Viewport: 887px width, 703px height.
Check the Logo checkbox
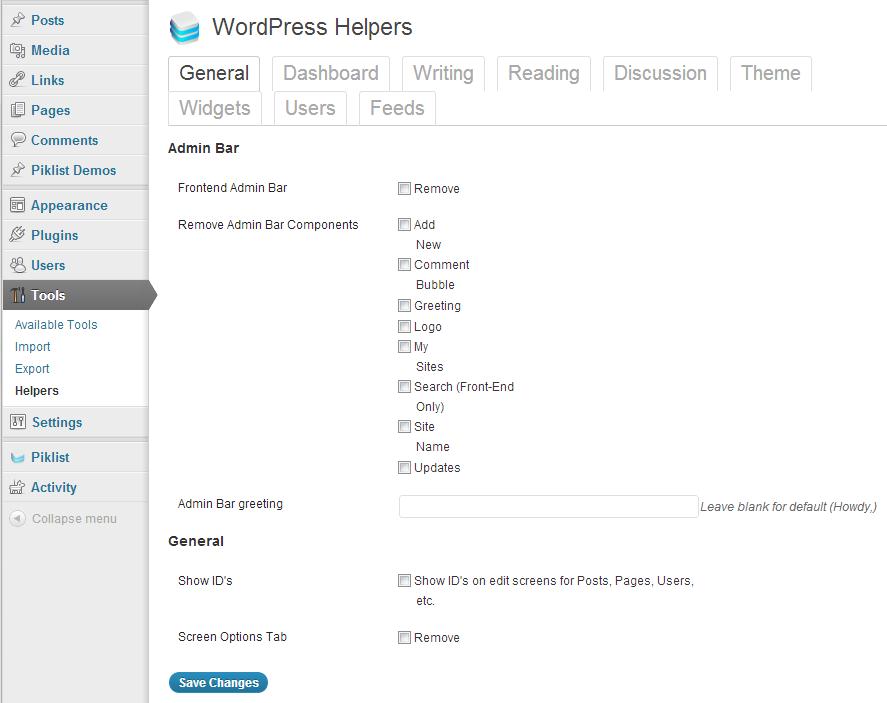coord(404,326)
